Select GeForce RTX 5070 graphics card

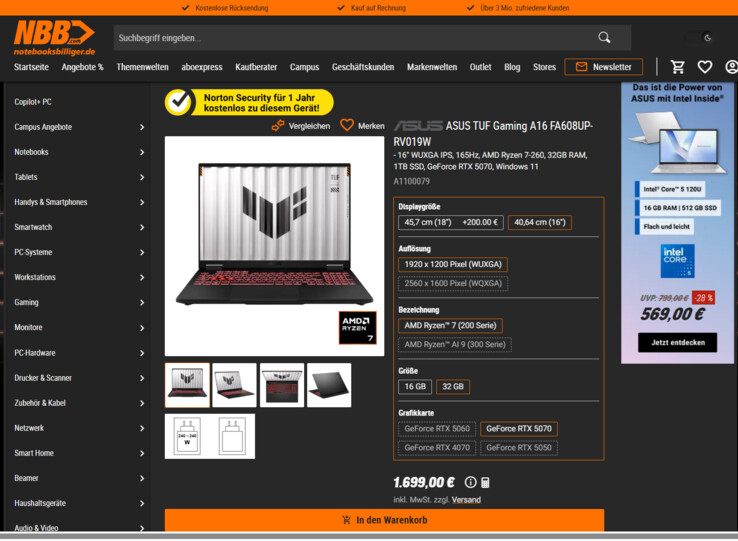(x=519, y=429)
